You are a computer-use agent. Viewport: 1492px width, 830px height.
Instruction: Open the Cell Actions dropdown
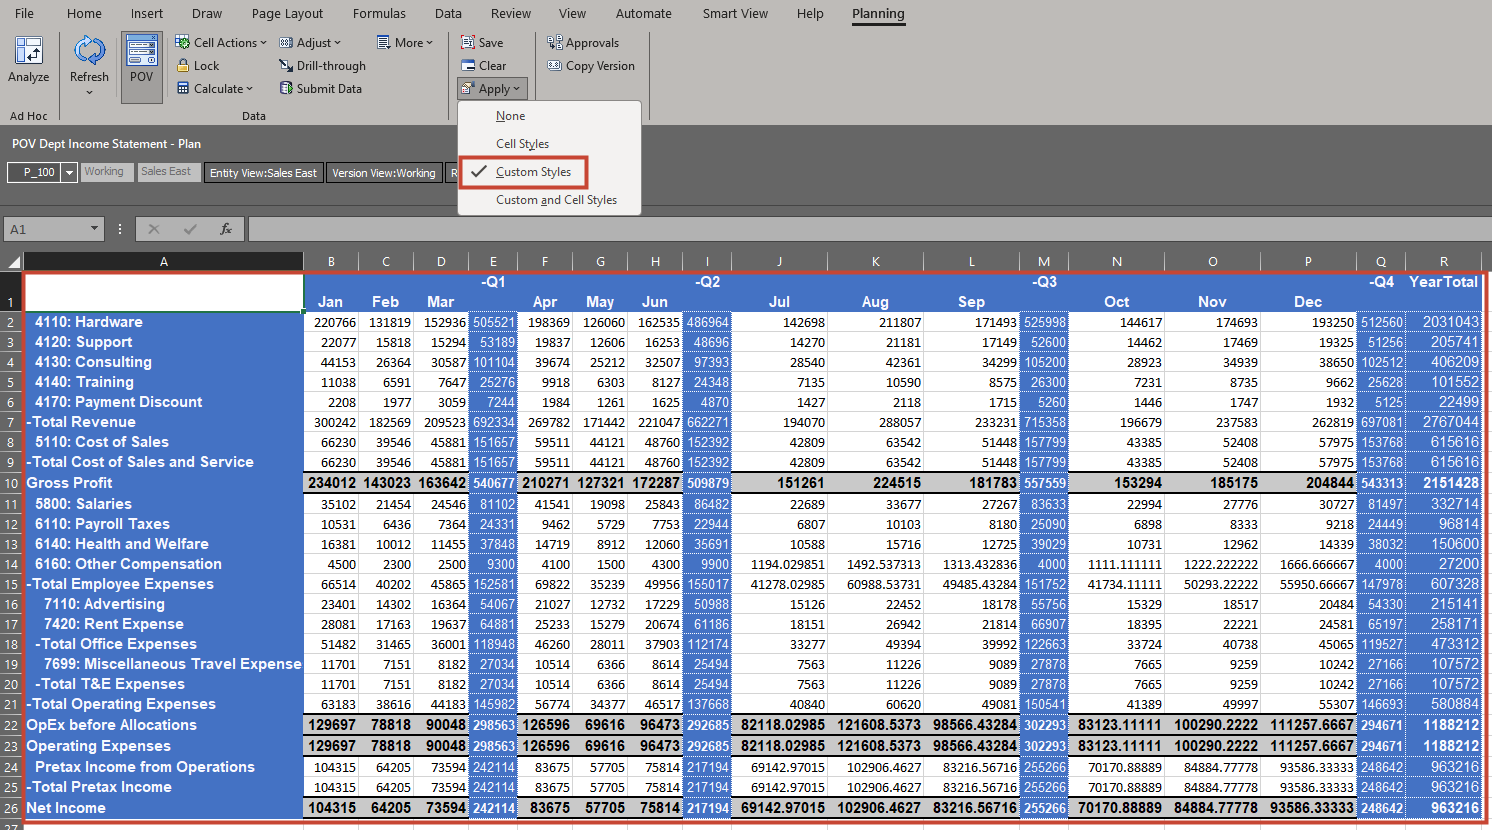coord(221,42)
